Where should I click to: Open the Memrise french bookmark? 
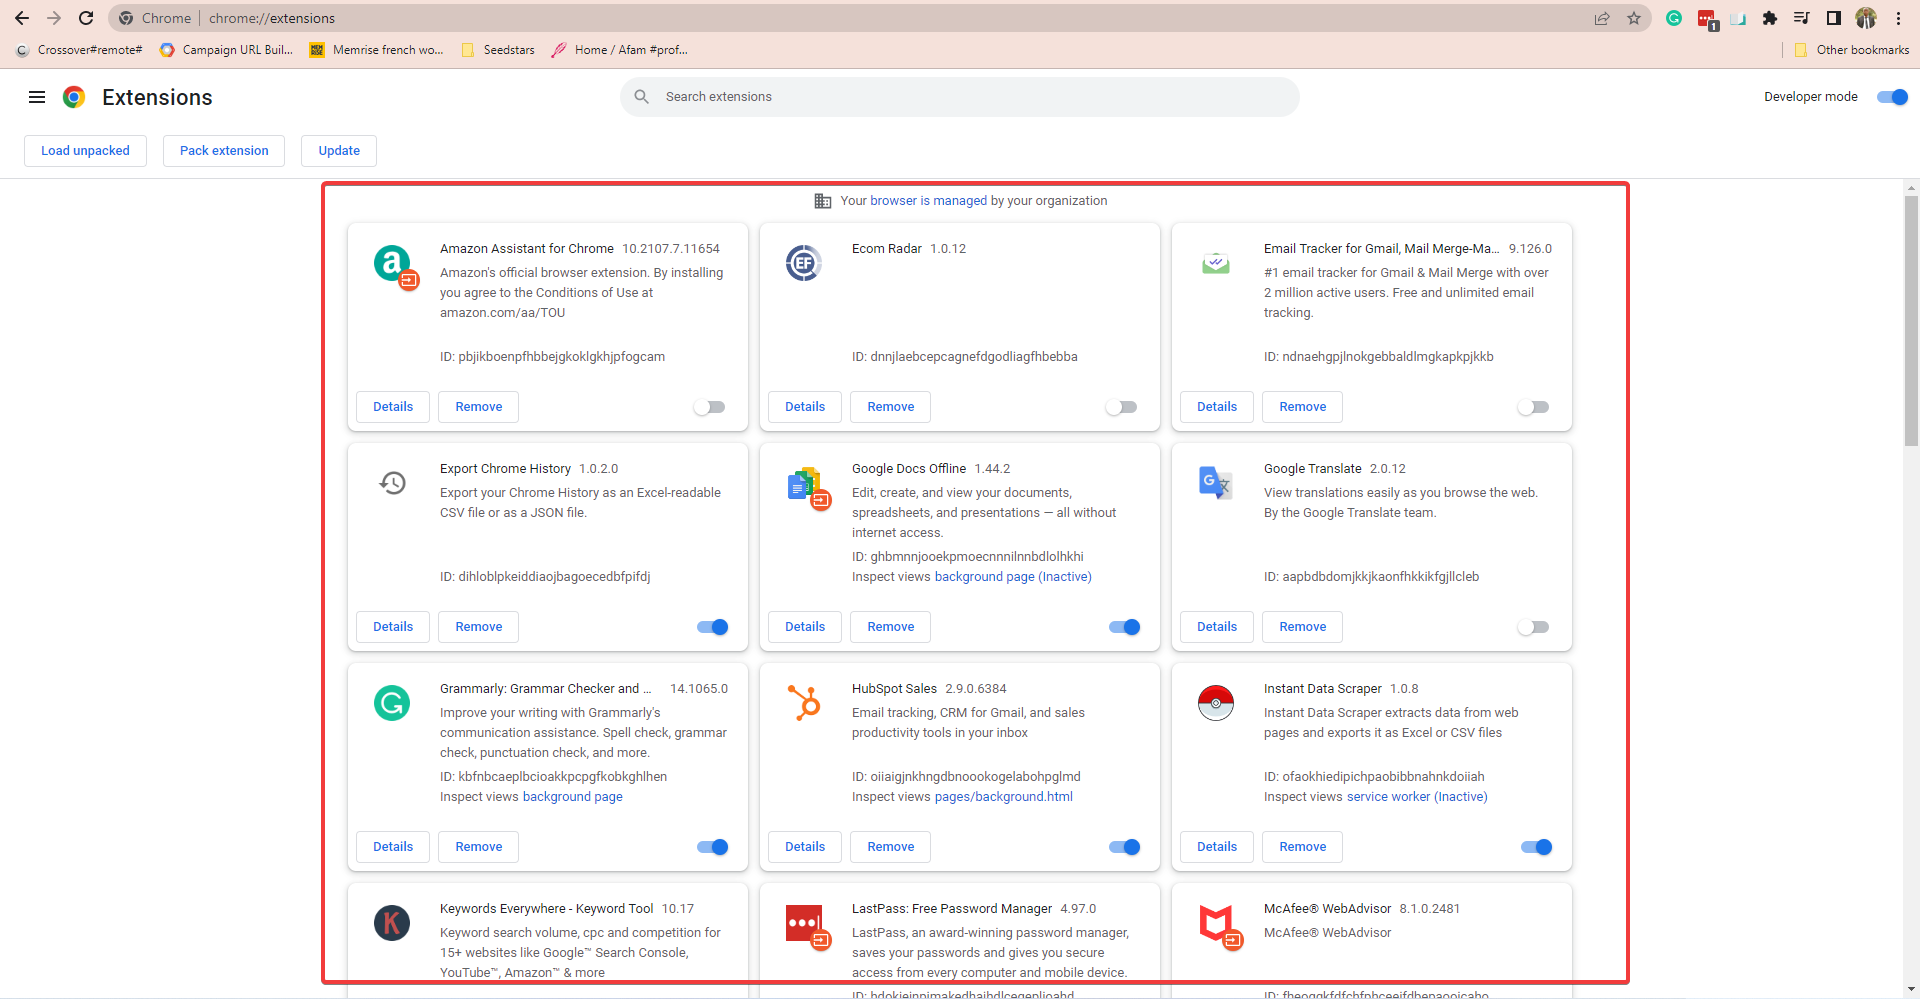click(377, 50)
